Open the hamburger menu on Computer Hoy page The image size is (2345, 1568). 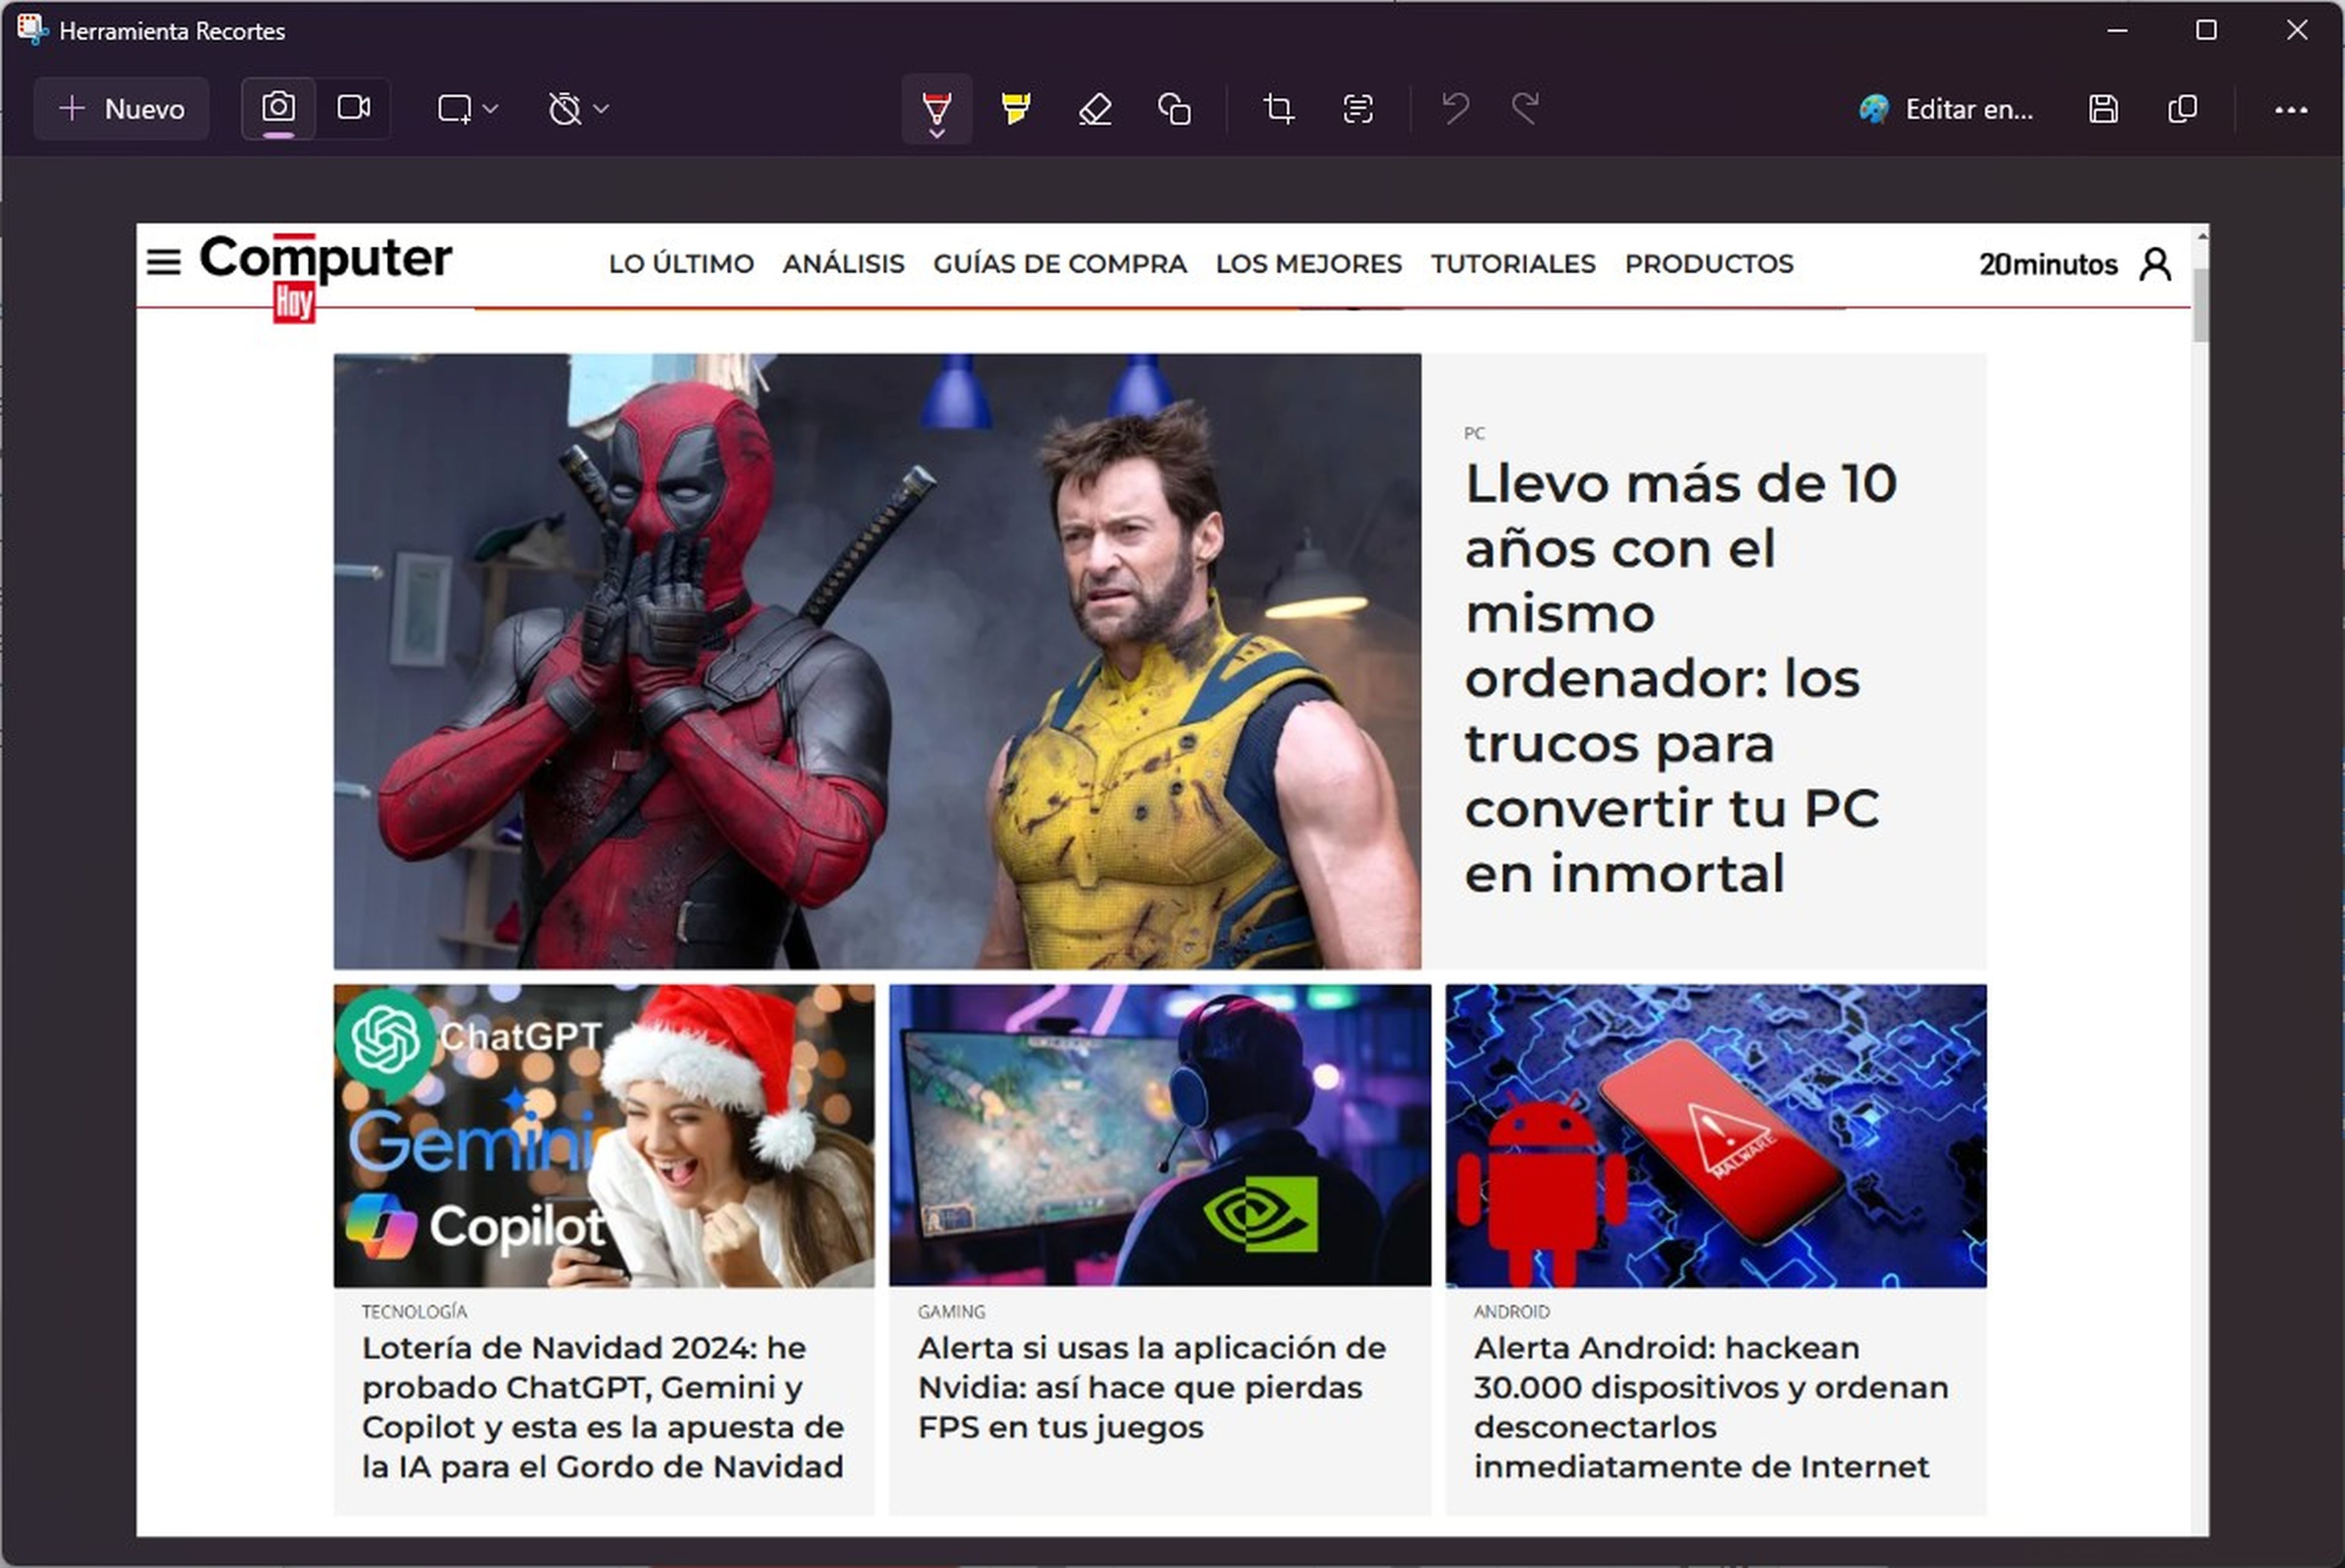pyautogui.click(x=164, y=263)
